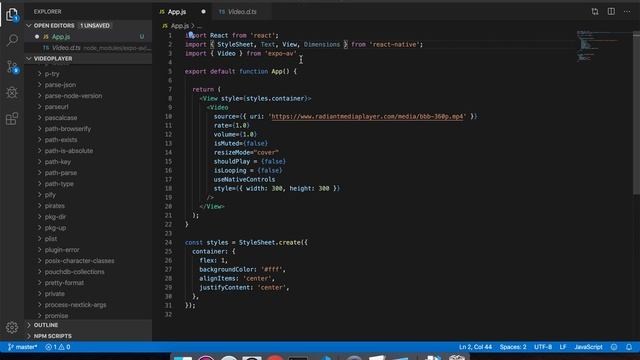Expand the NPM Scripts section
Image resolution: width=640 pixels, height=360 pixels.
(x=88, y=336)
